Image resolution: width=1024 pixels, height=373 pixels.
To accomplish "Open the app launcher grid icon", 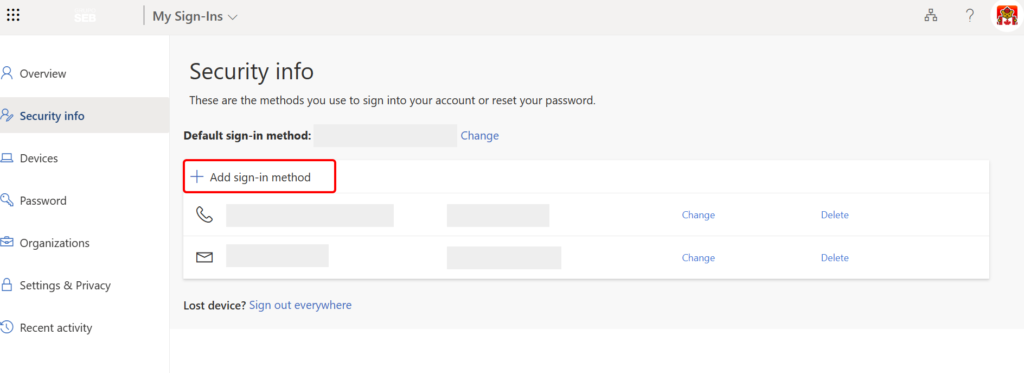I will 13,16.
